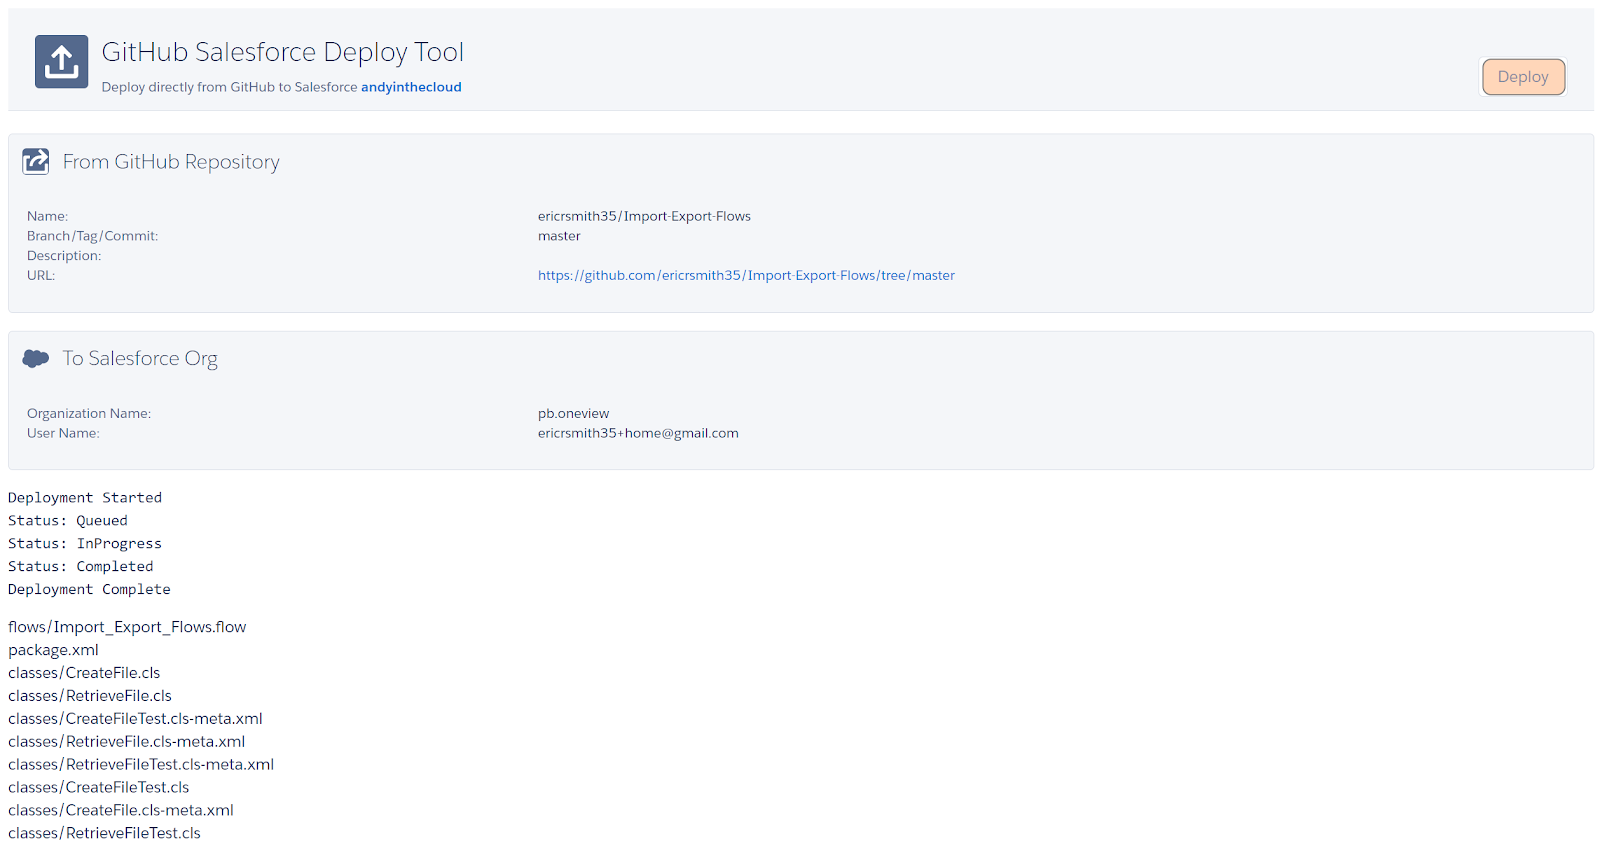Open the andyinthecloud link
The width and height of the screenshot is (1600, 855).
pyautogui.click(x=411, y=87)
